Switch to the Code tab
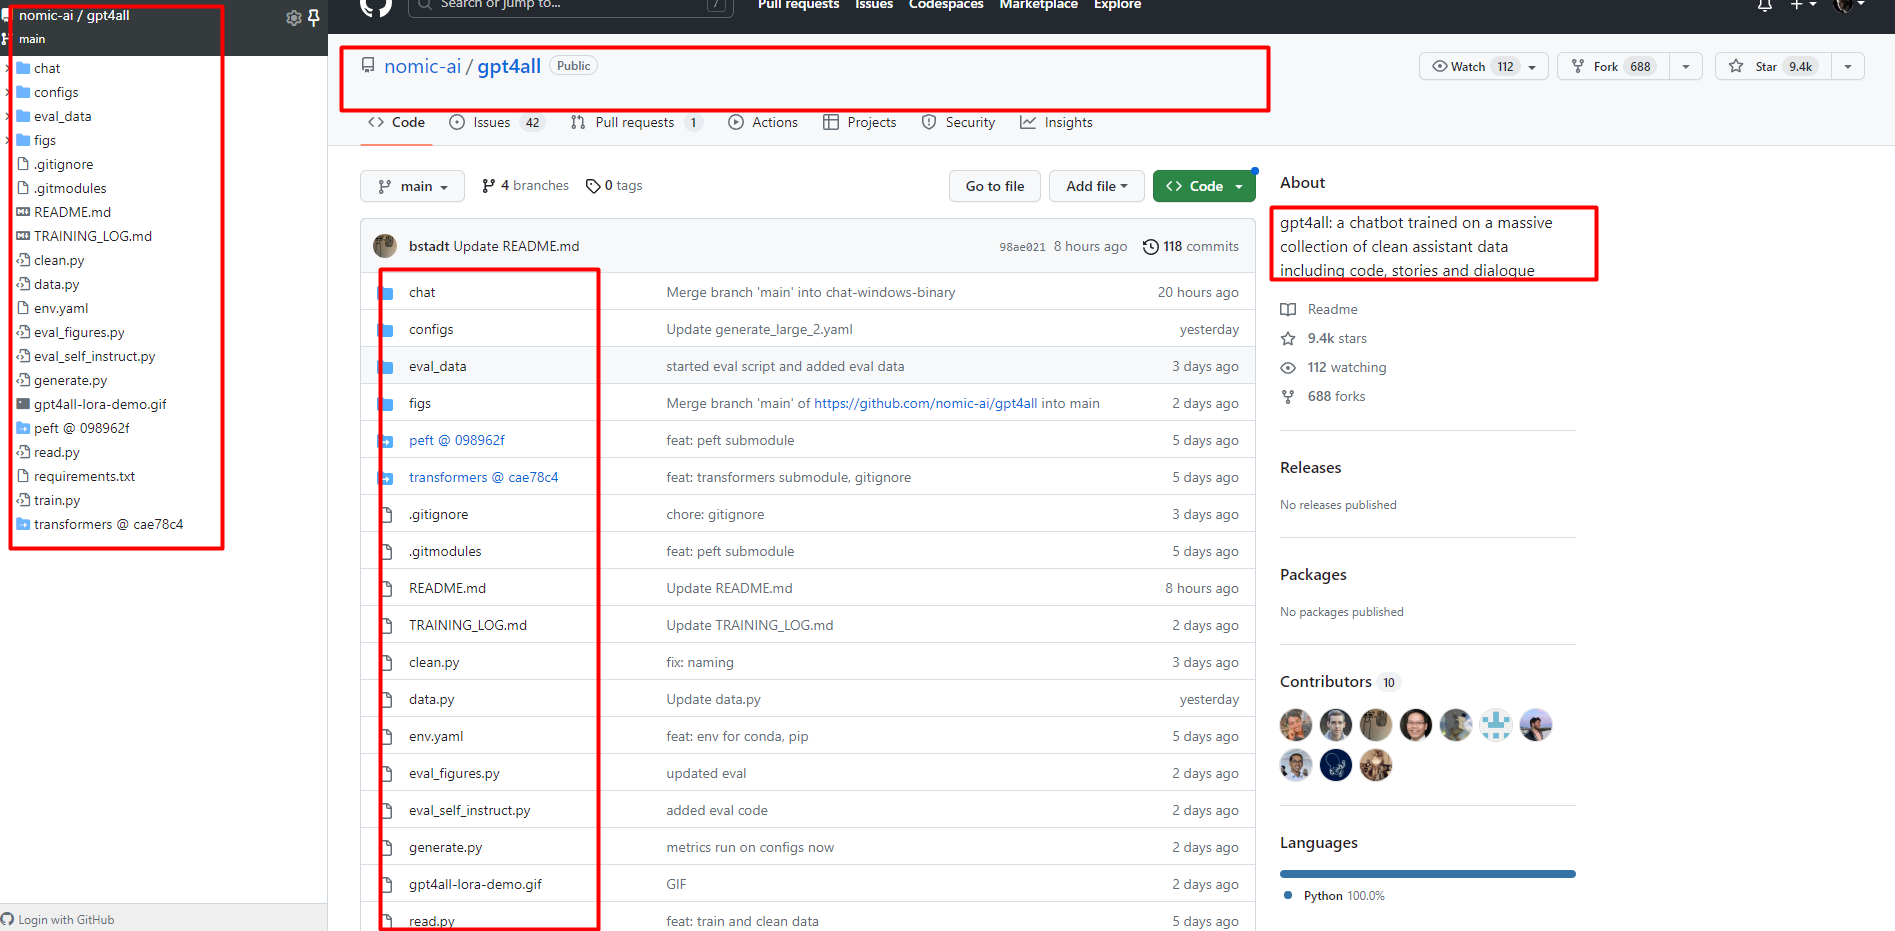 tap(396, 122)
